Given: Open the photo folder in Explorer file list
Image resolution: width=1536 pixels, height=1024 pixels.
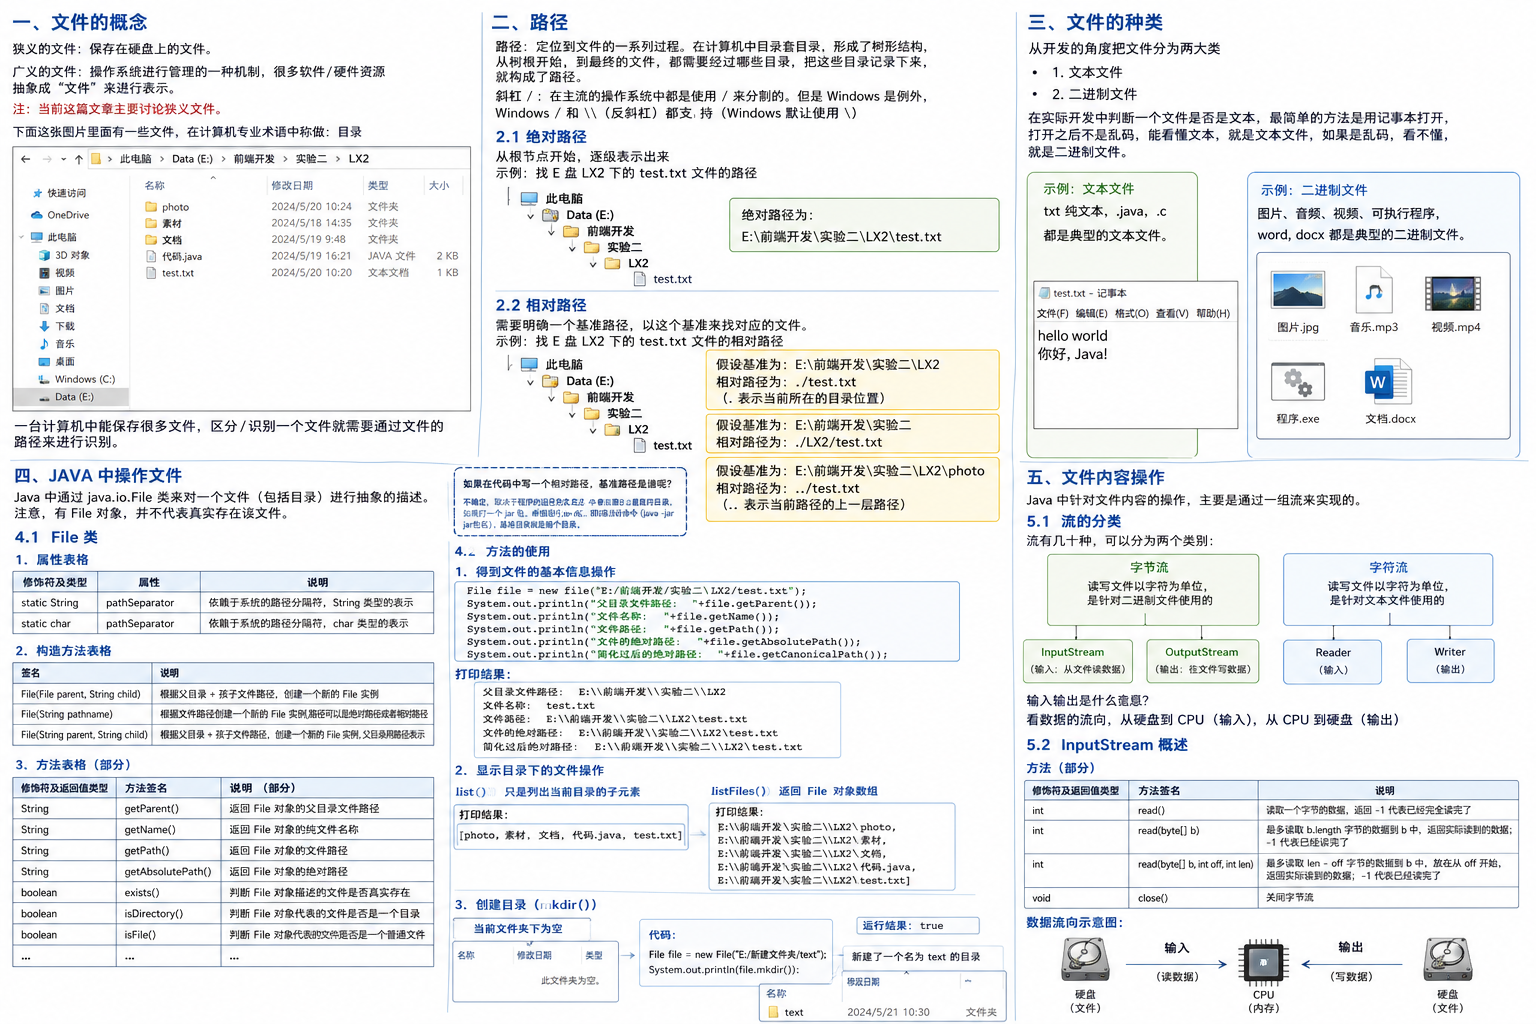Looking at the screenshot, I should [x=167, y=207].
